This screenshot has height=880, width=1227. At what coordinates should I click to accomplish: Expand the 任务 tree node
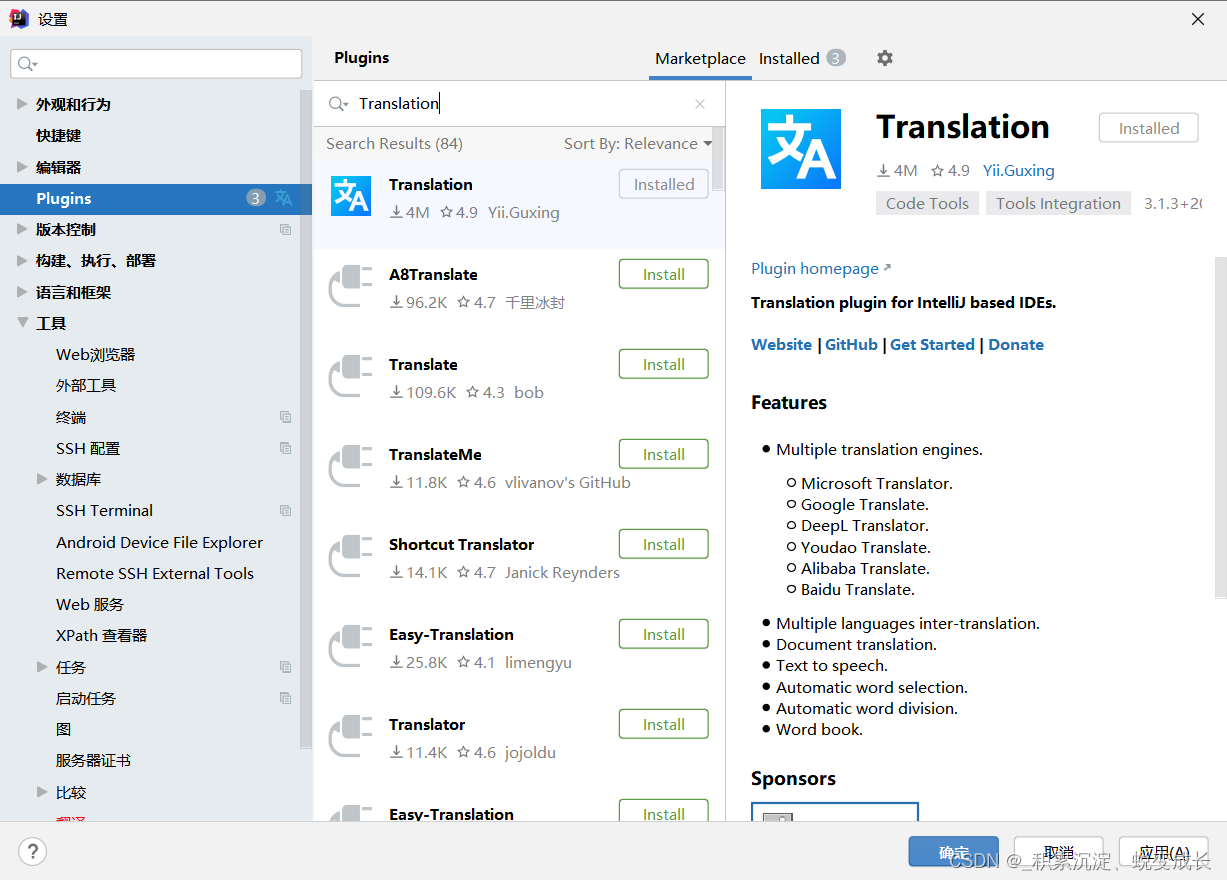[x=42, y=666]
